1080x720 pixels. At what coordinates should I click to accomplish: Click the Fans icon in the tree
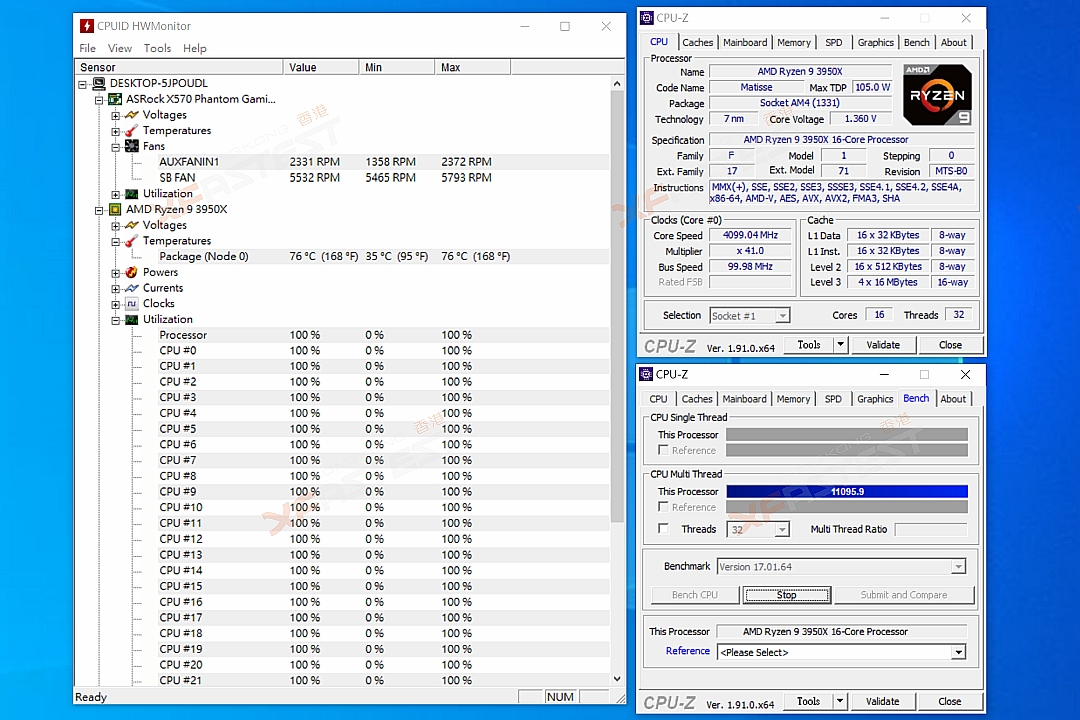pos(132,146)
